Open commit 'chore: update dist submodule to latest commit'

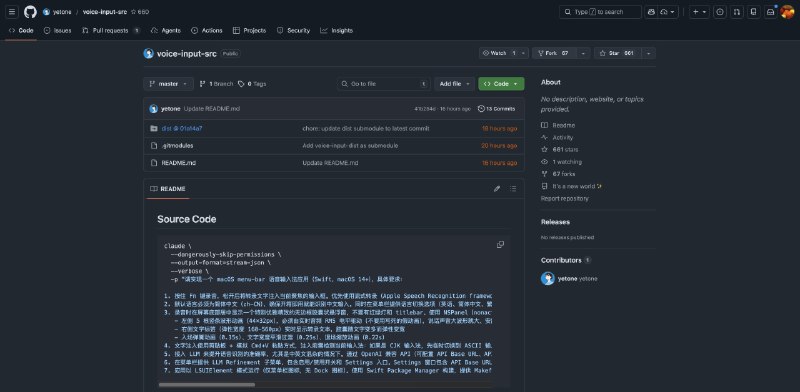(x=366, y=129)
